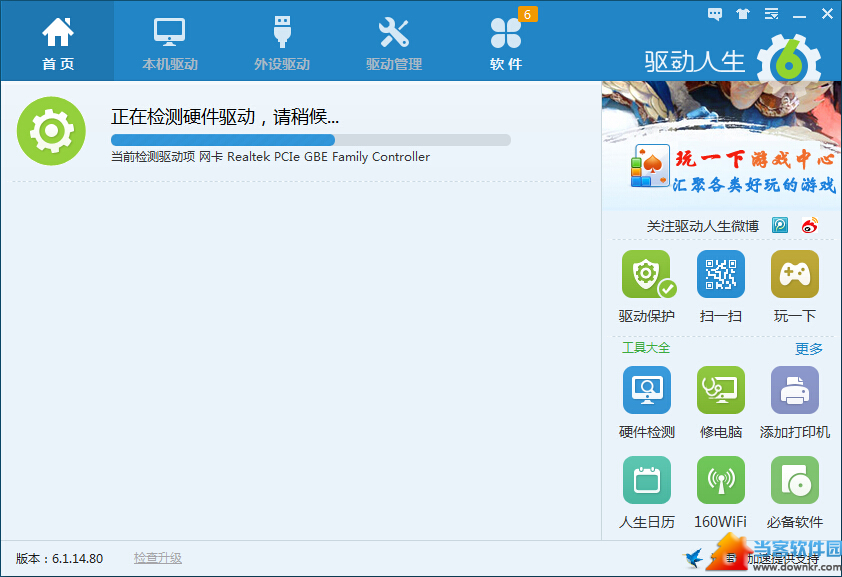Open the 玩一下 game controller icon

[x=794, y=275]
